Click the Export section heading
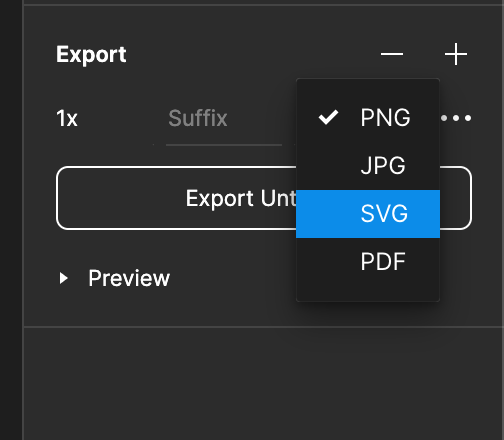 (x=91, y=54)
